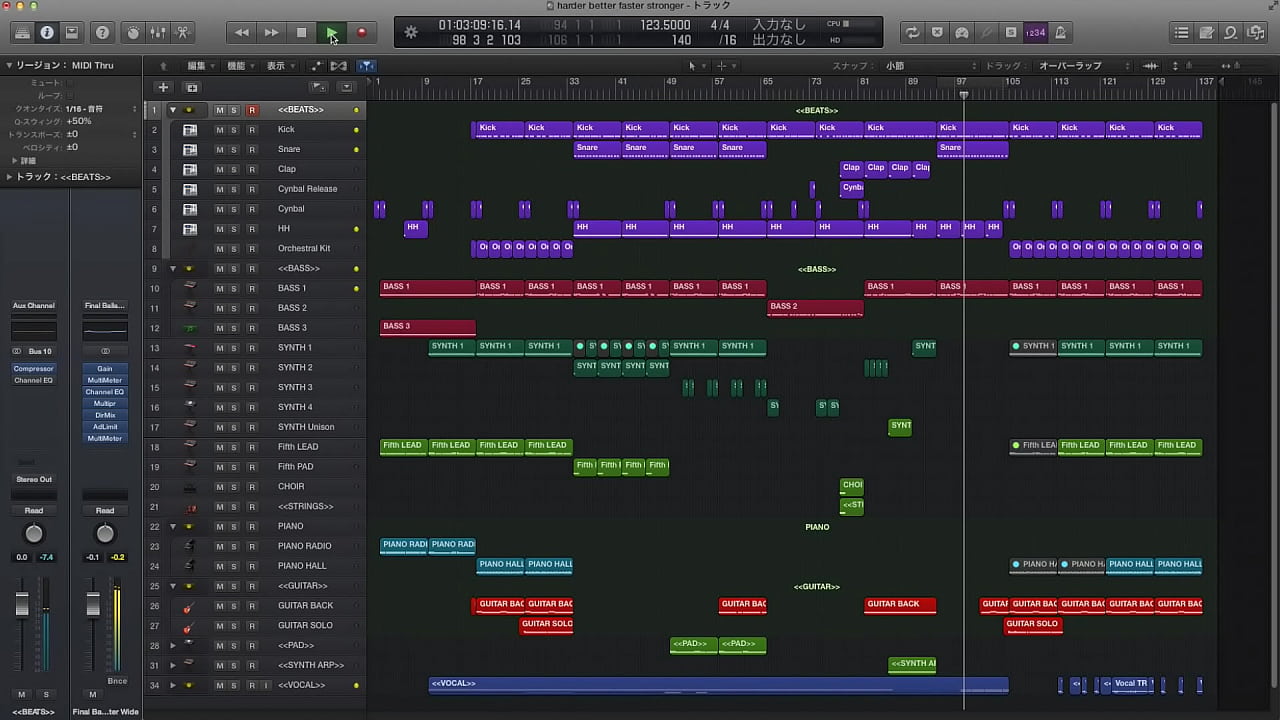The image size is (1280, 720).
Task: Record-enable the Clap track
Action: [x=252, y=169]
